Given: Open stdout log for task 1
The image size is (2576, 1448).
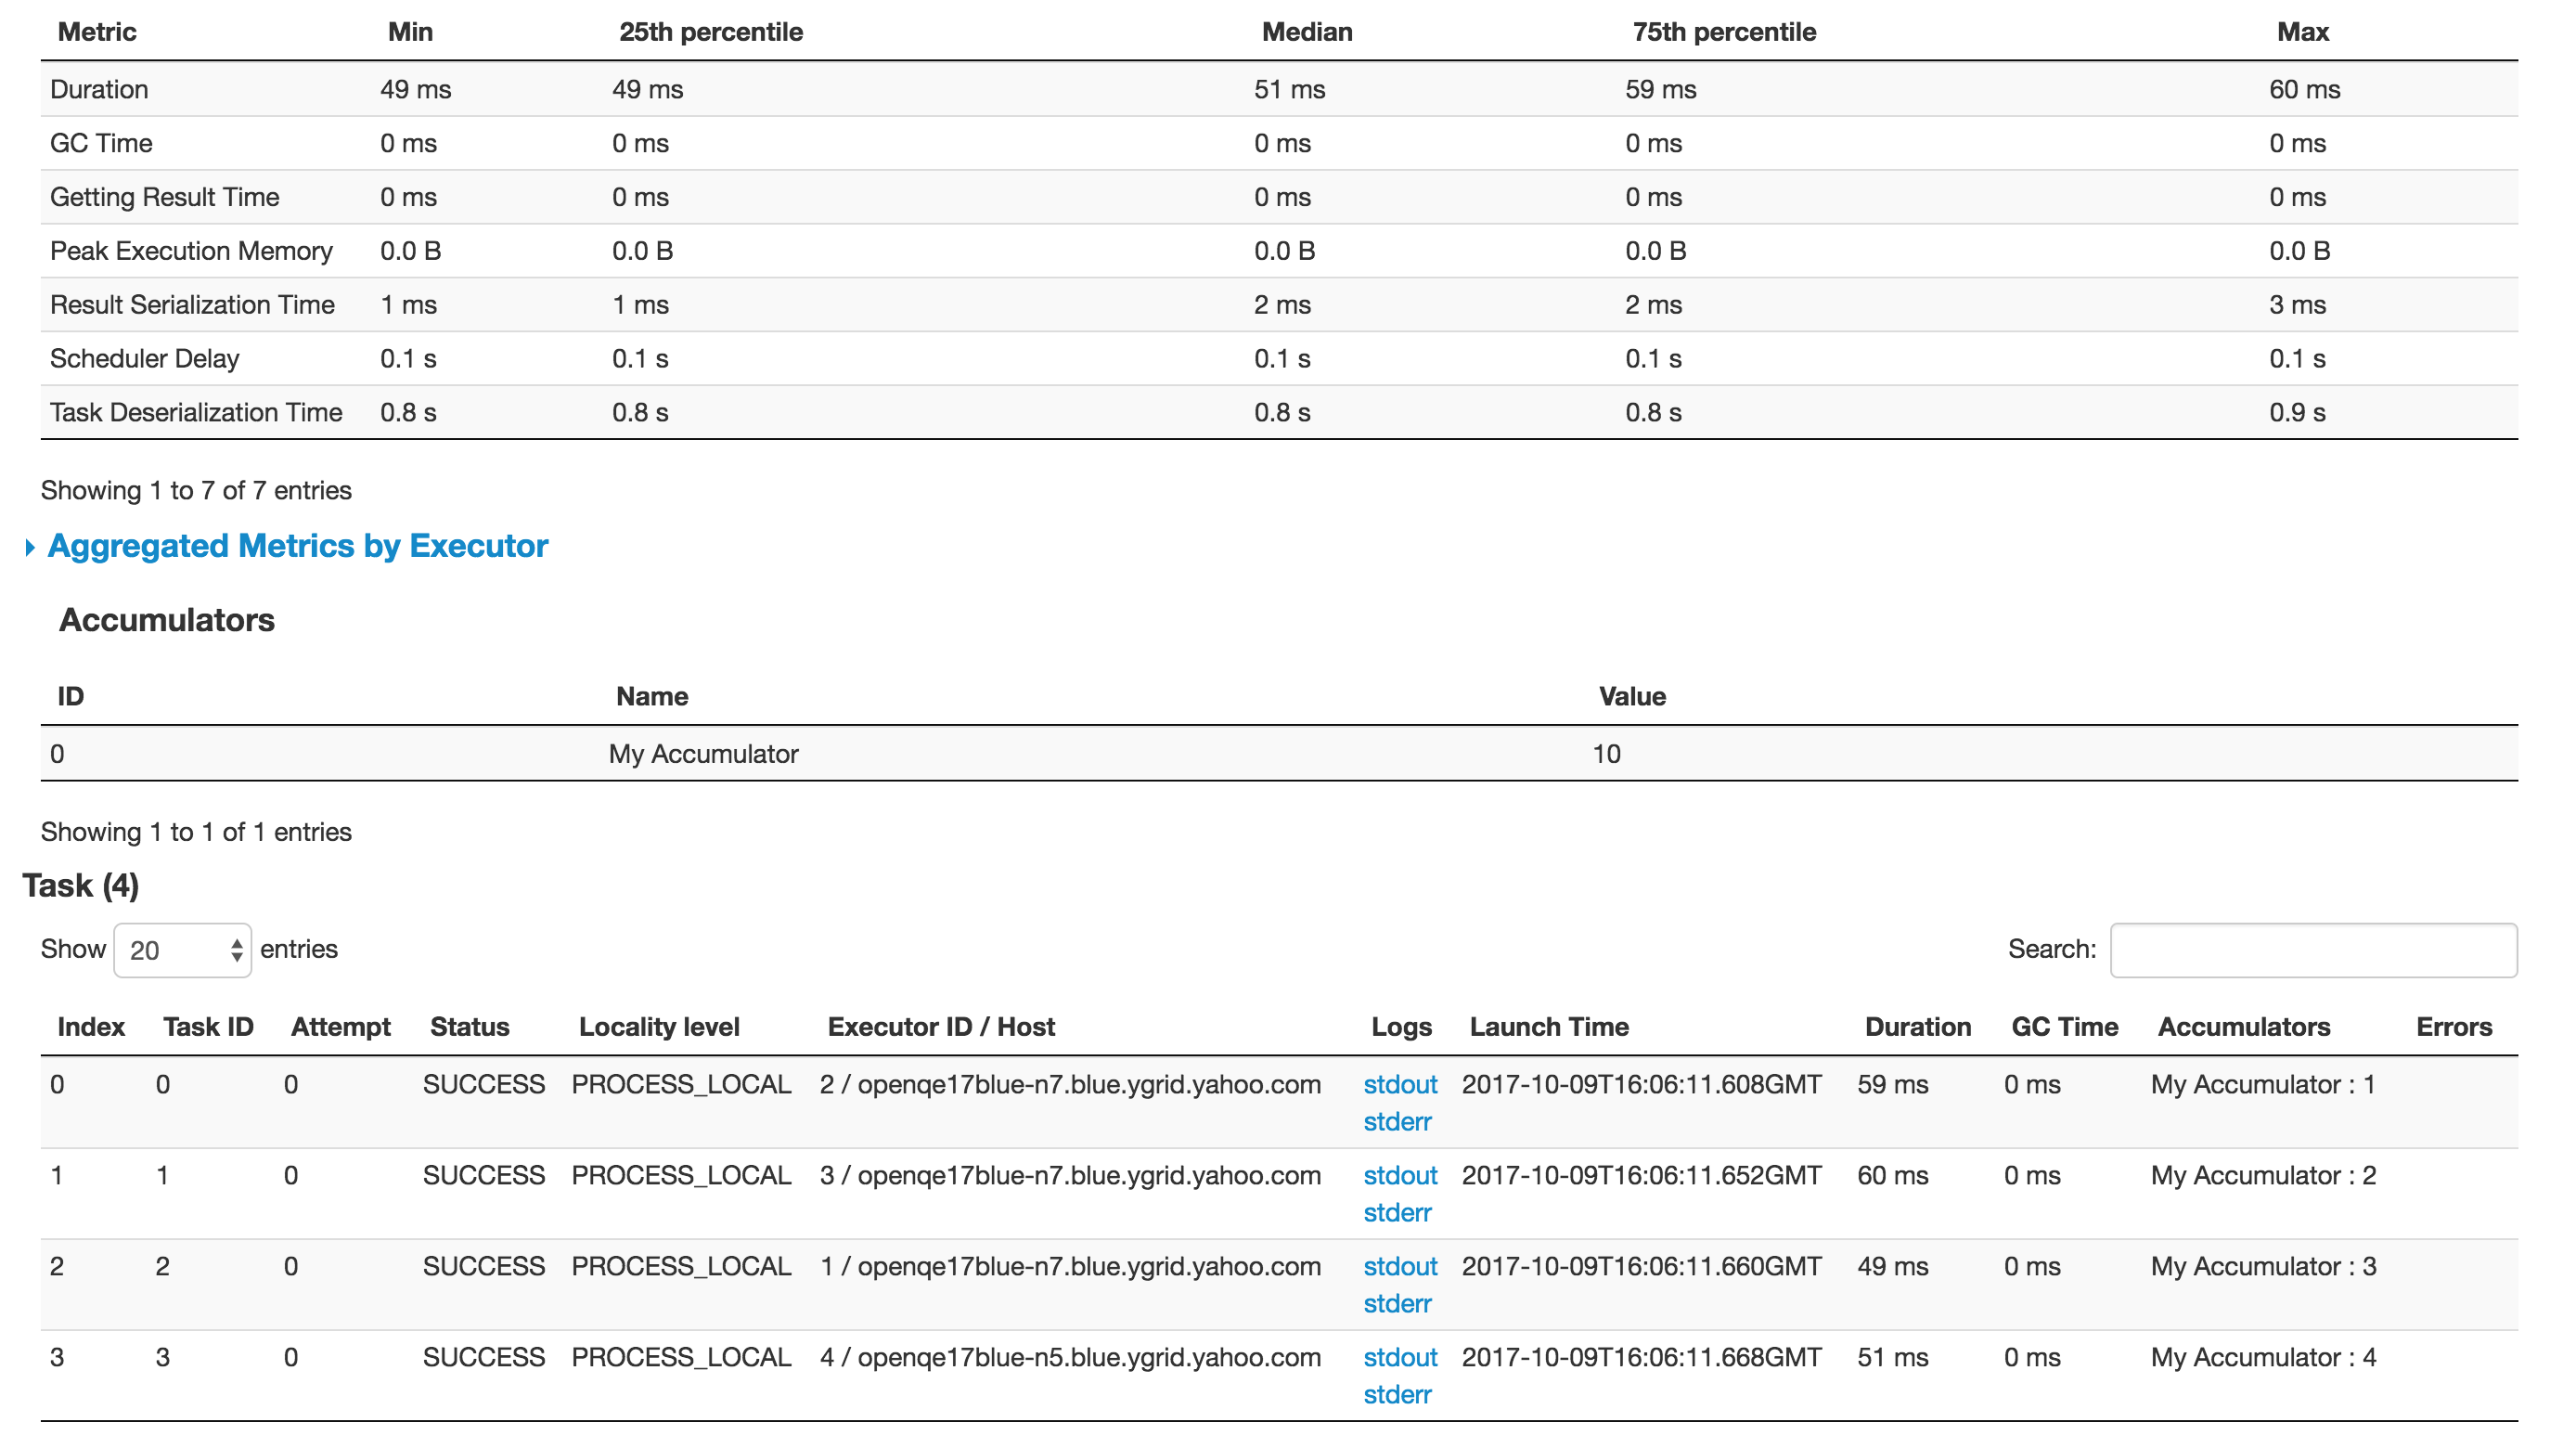Looking at the screenshot, I should coord(1399,1176).
